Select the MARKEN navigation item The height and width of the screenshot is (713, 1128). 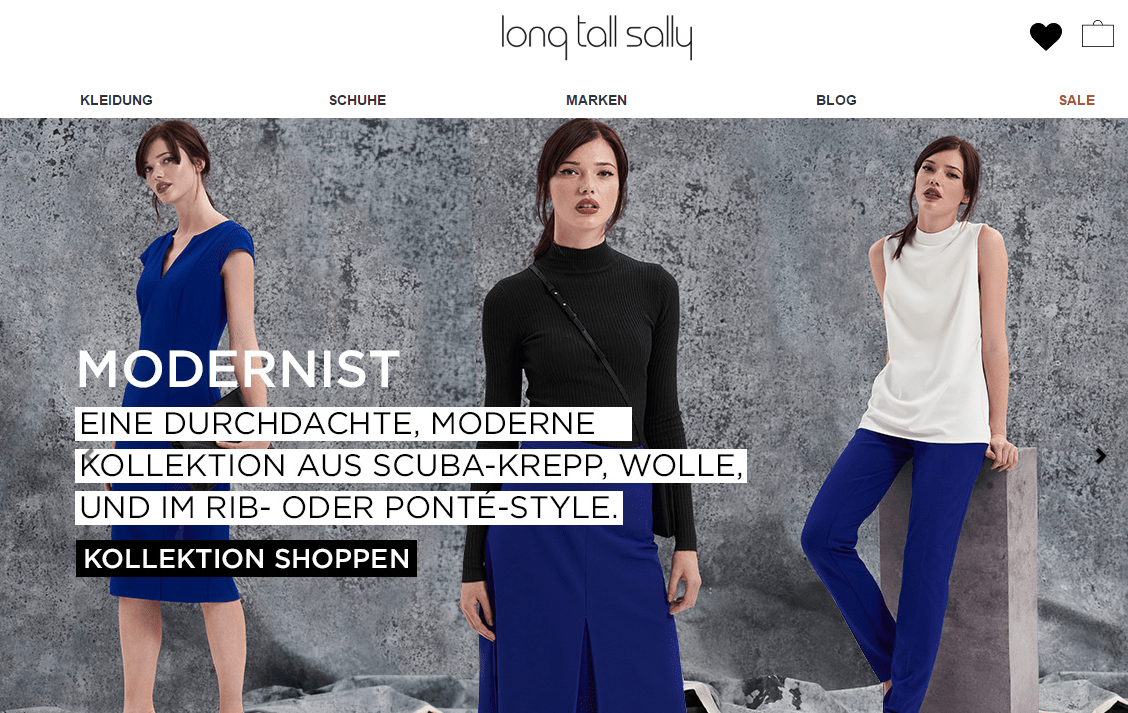[x=596, y=100]
